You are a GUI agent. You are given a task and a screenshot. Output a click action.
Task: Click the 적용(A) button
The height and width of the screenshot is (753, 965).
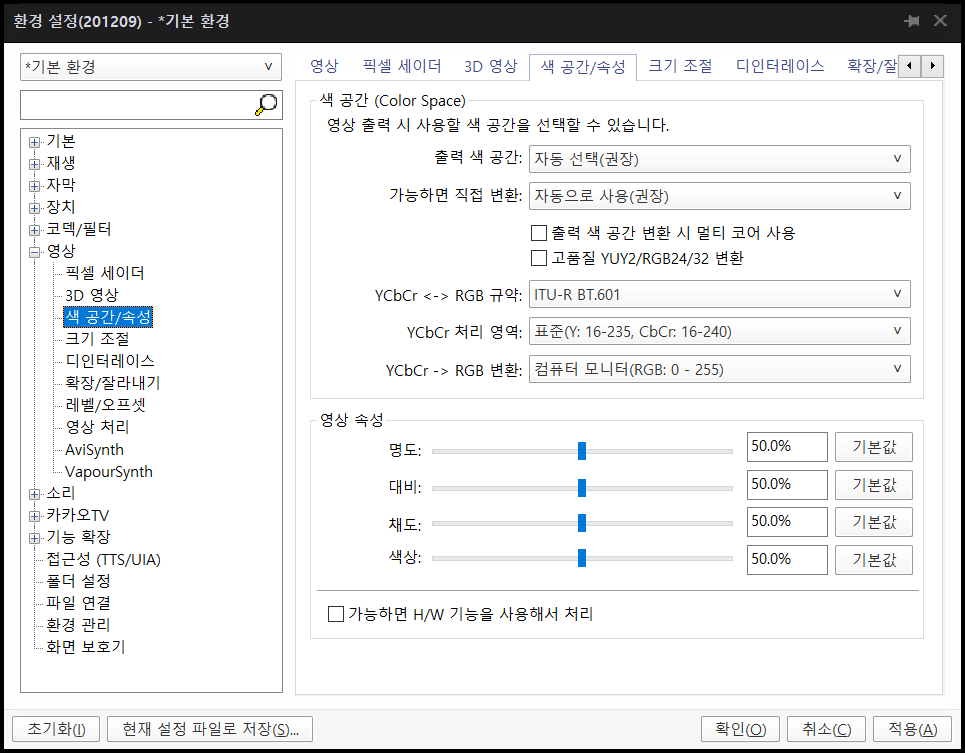[x=913, y=729]
